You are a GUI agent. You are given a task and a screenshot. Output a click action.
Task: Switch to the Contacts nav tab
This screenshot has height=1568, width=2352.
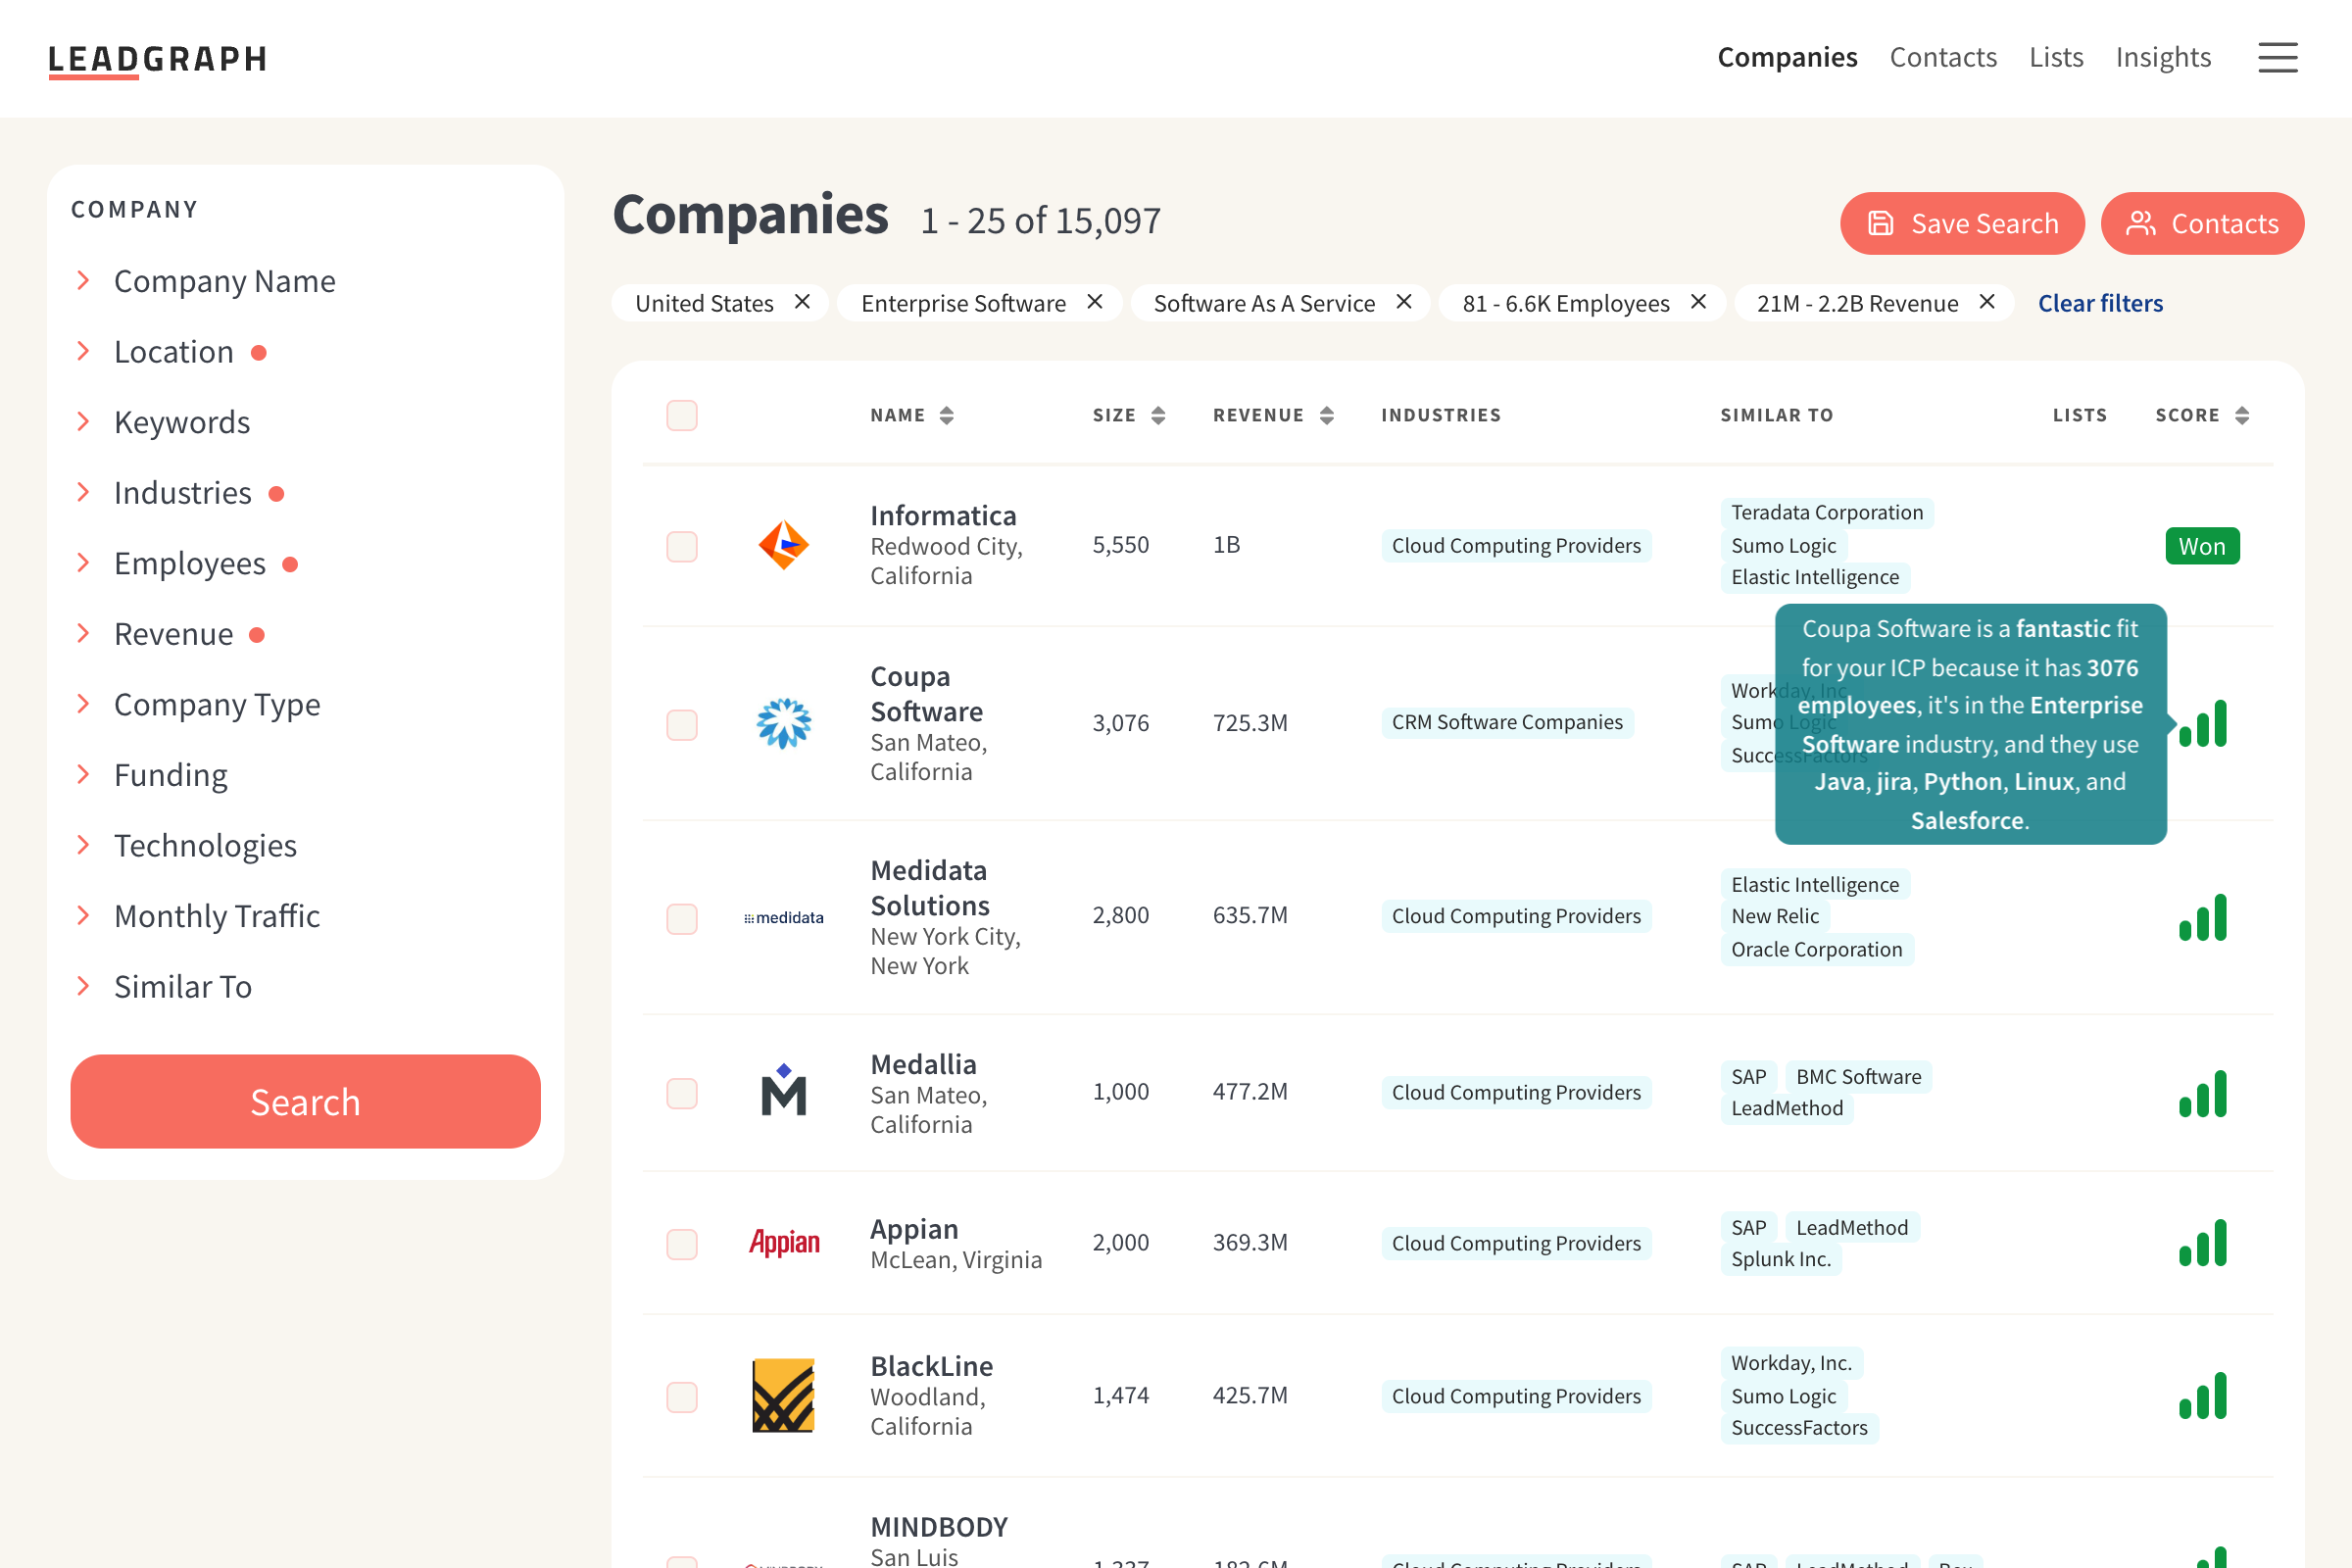click(1942, 57)
